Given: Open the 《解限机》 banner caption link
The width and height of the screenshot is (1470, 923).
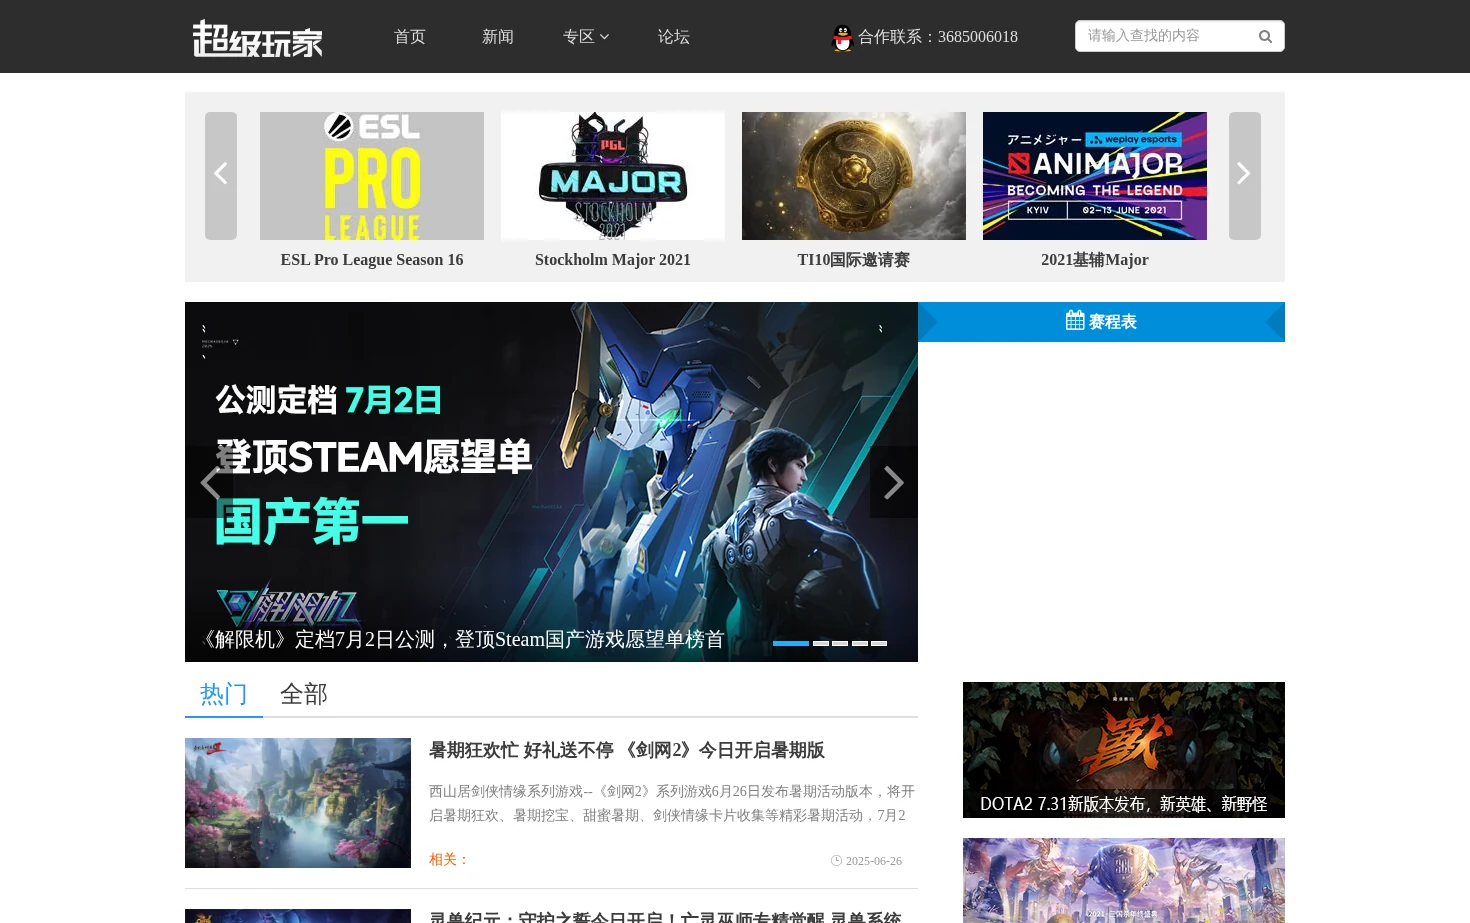Looking at the screenshot, I should (460, 639).
